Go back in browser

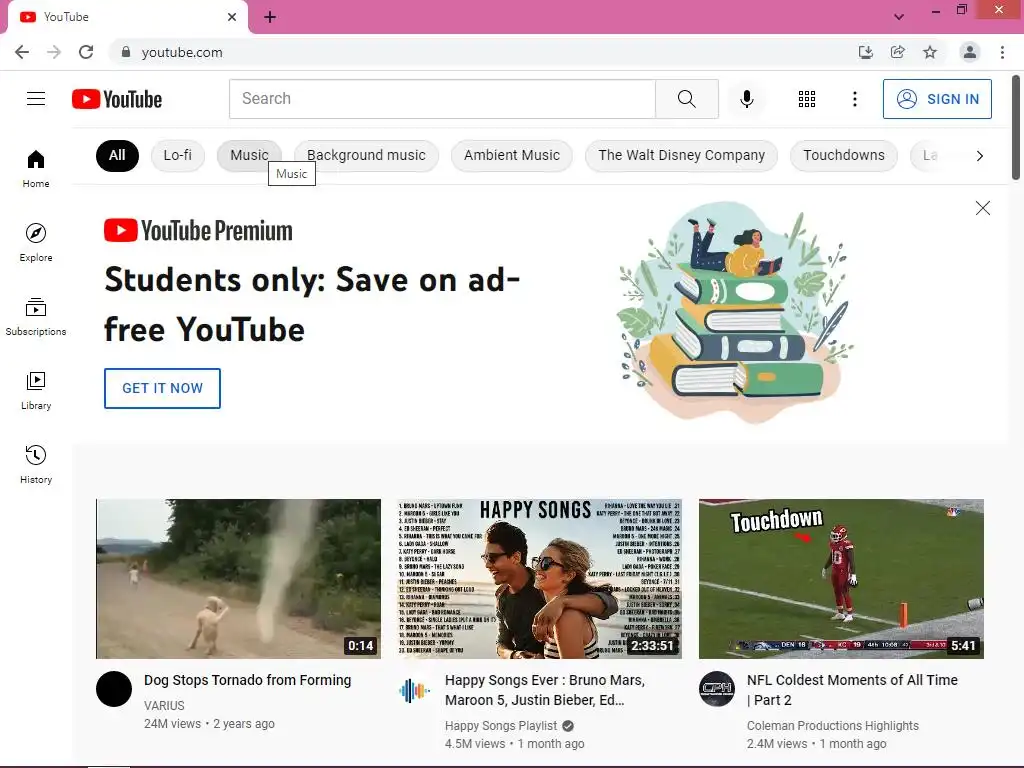[22, 52]
